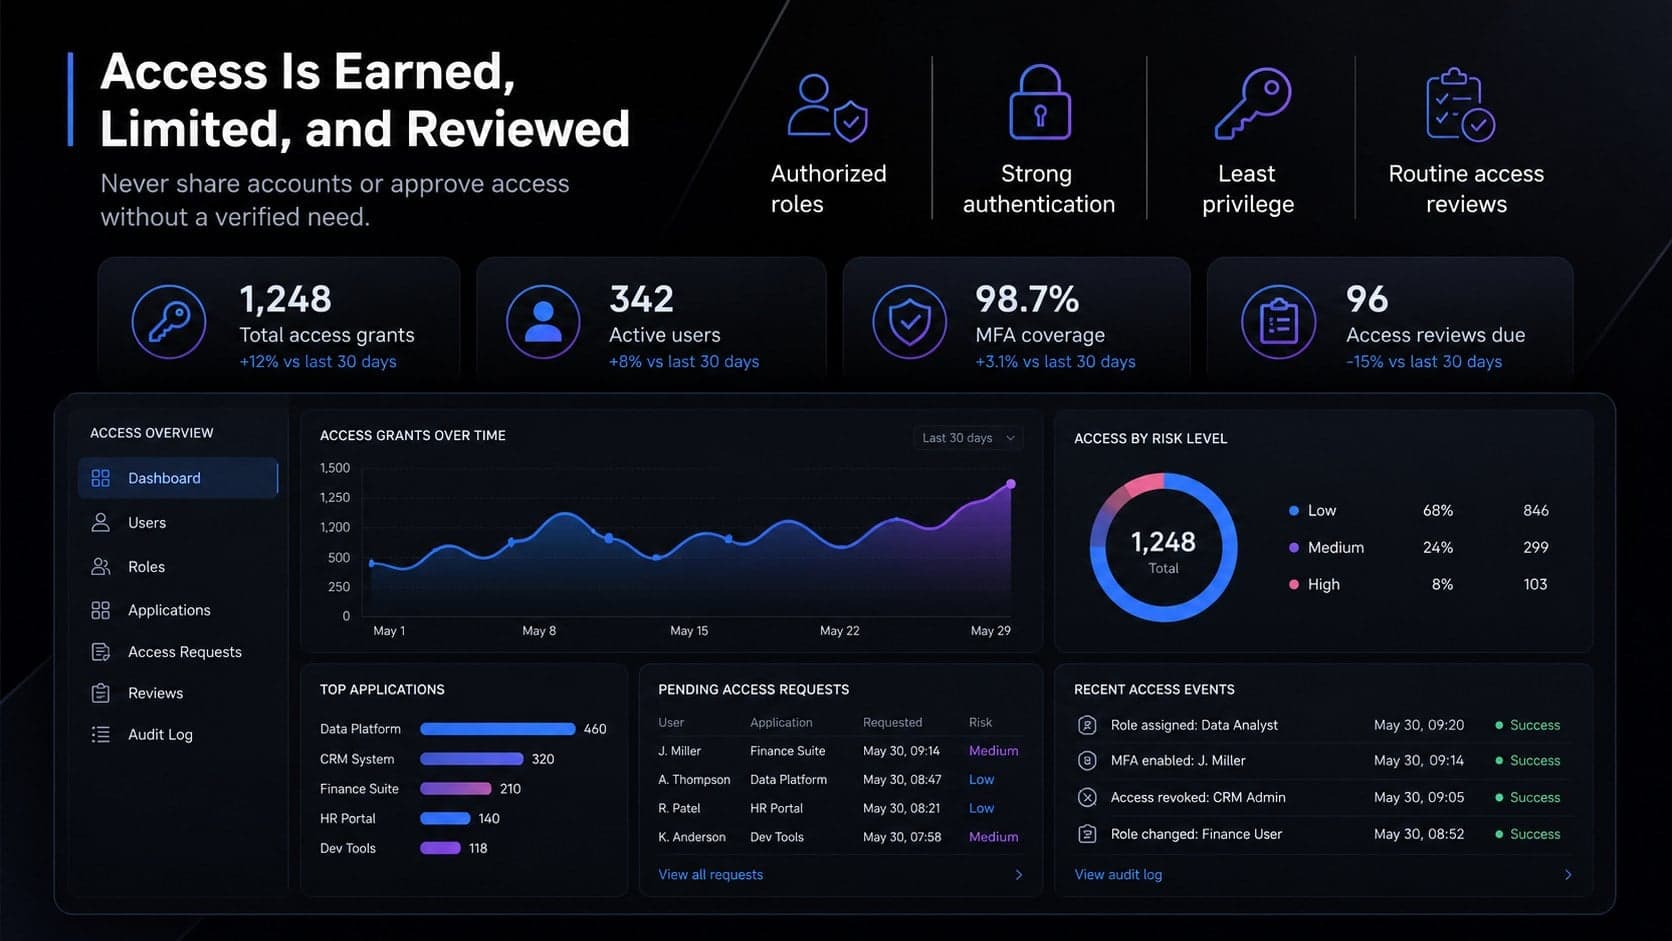Screen dimensions: 1672x941
Task: Click the Success status for Access revoked event
Action: pyautogui.click(x=1528, y=797)
